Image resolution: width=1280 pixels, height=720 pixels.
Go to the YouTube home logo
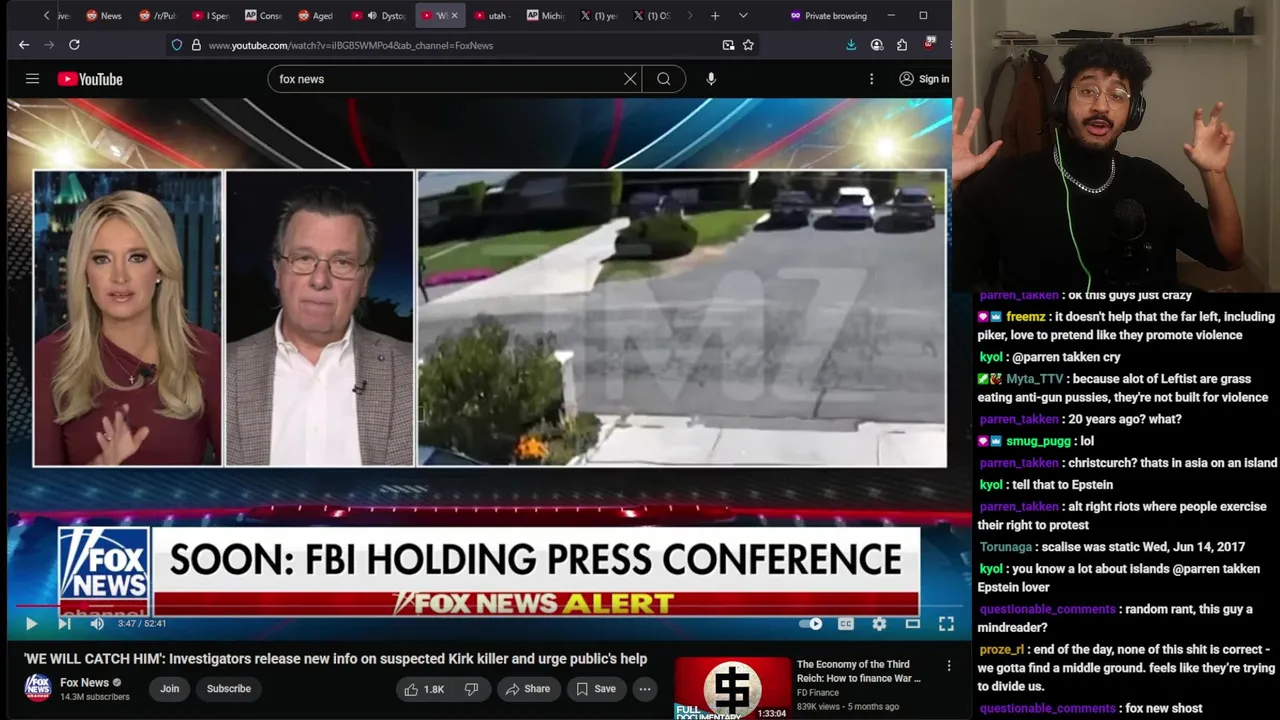pyautogui.click(x=90, y=79)
